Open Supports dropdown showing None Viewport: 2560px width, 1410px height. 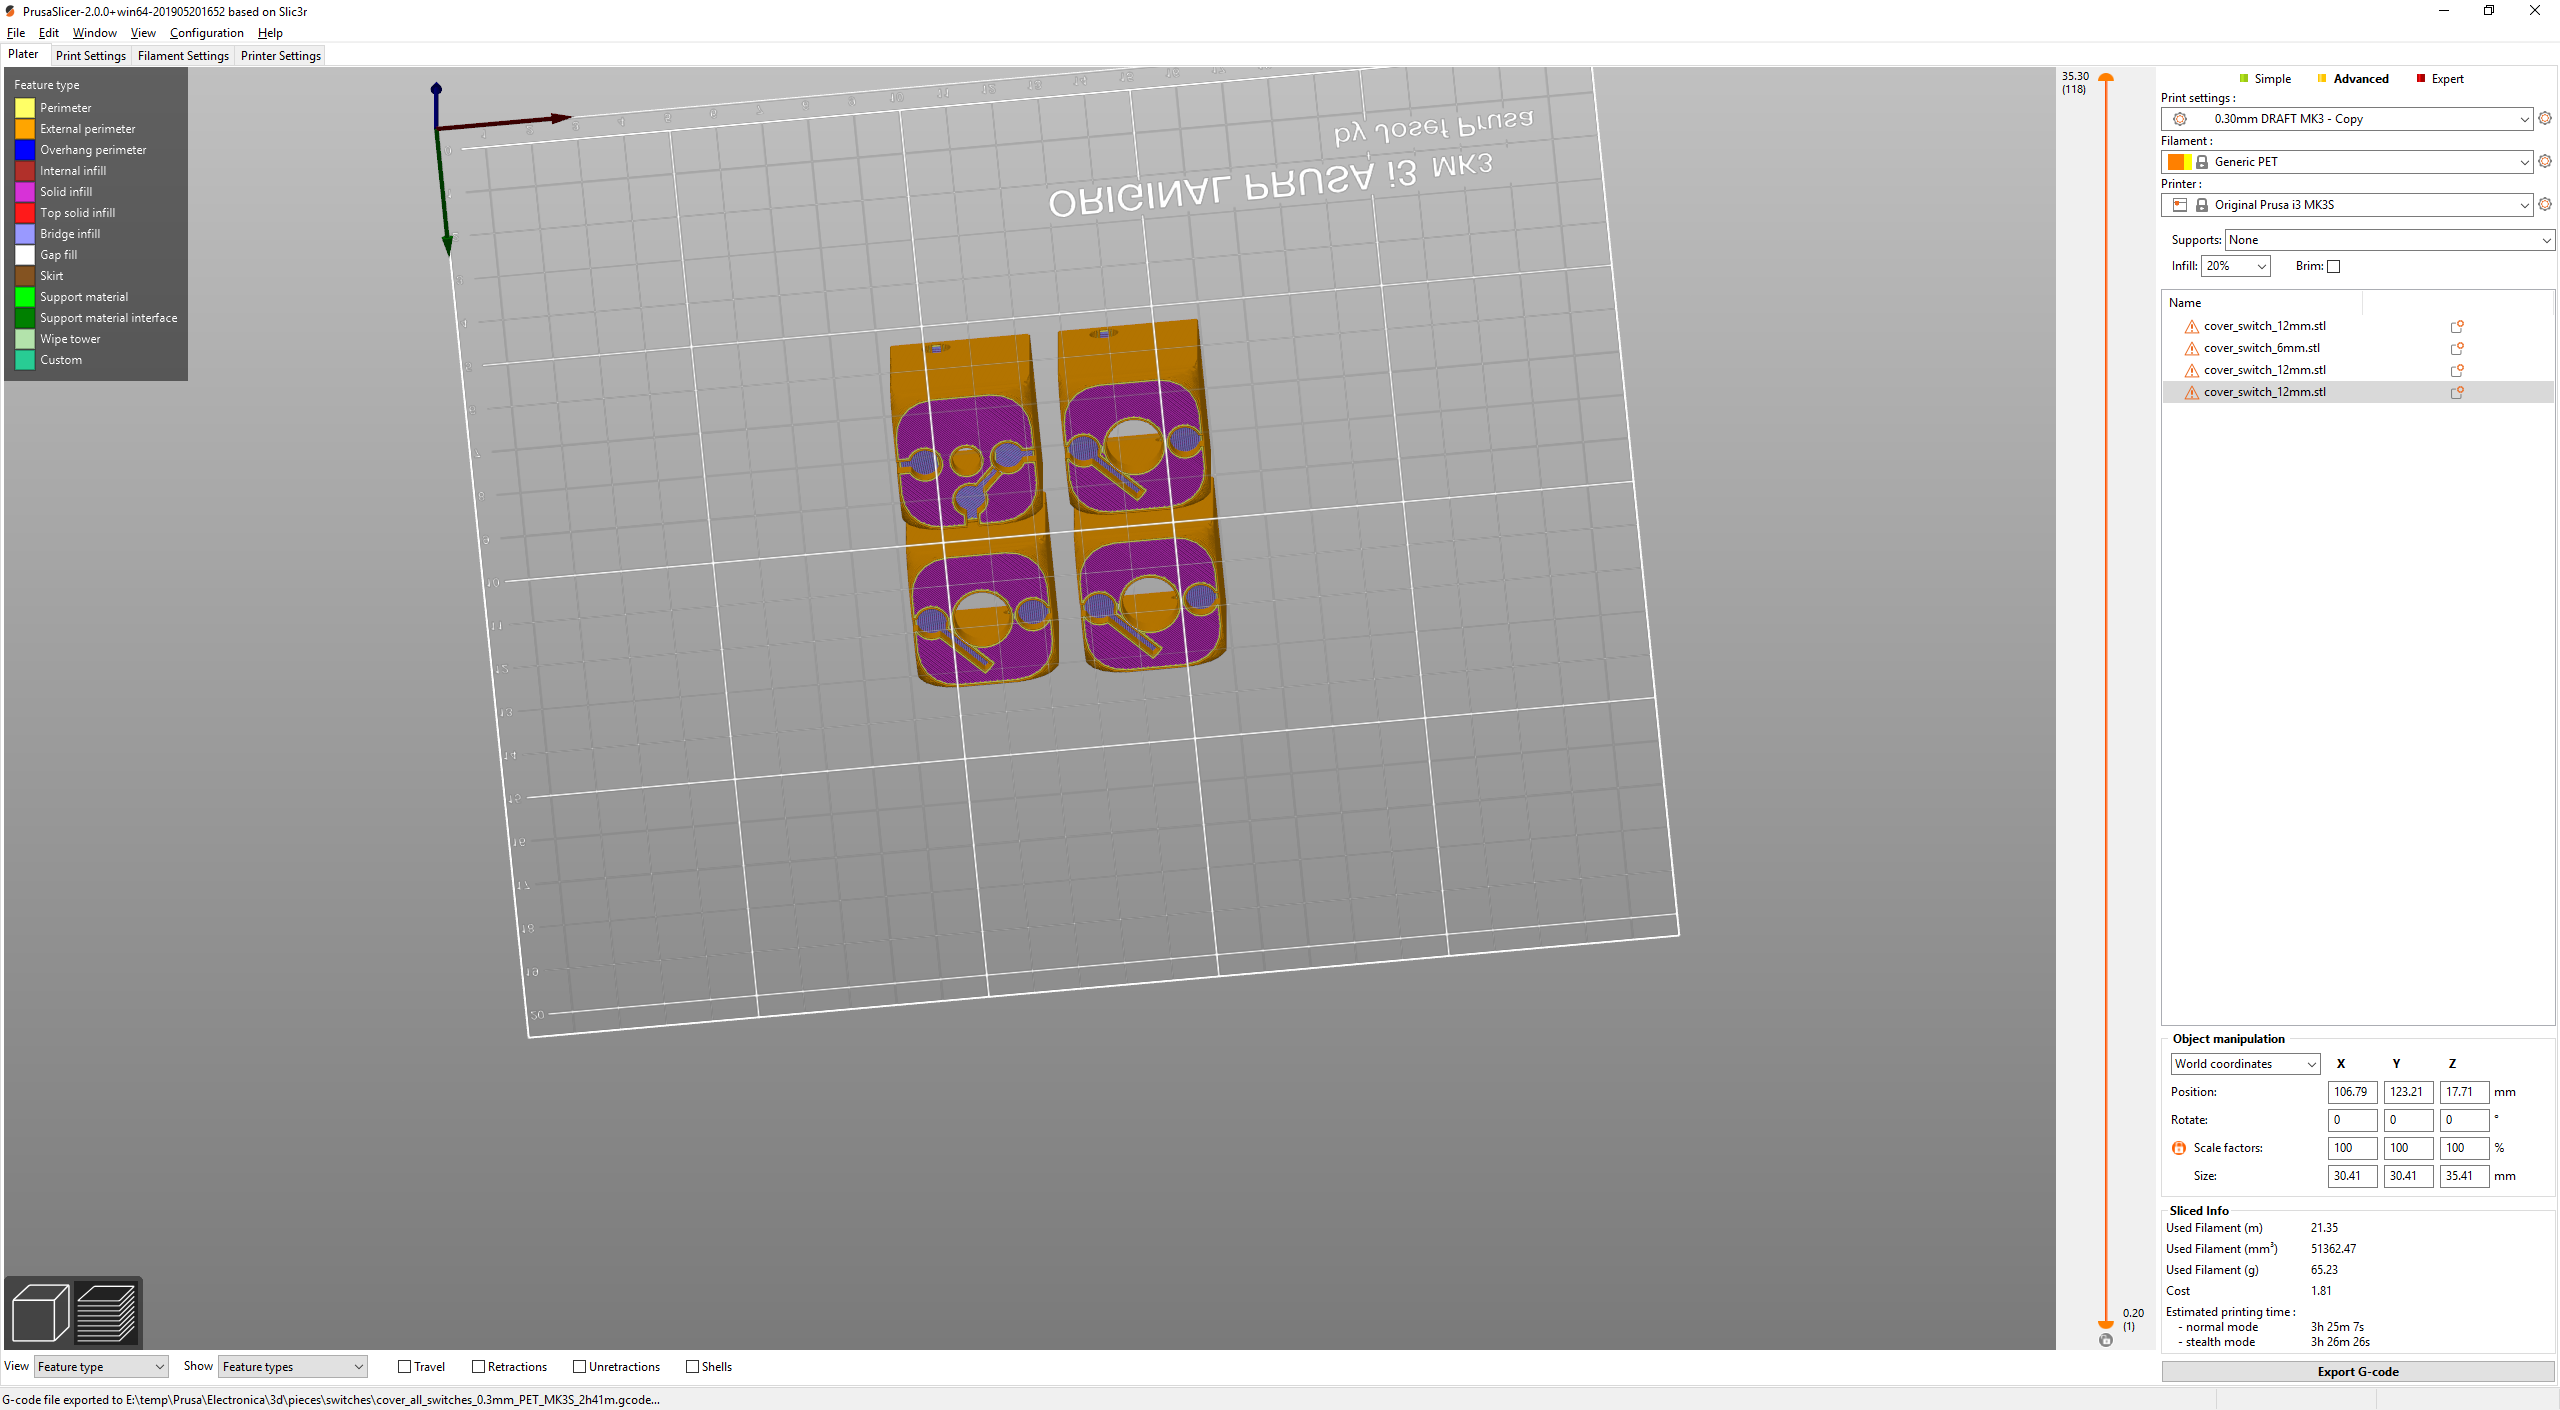click(2390, 240)
